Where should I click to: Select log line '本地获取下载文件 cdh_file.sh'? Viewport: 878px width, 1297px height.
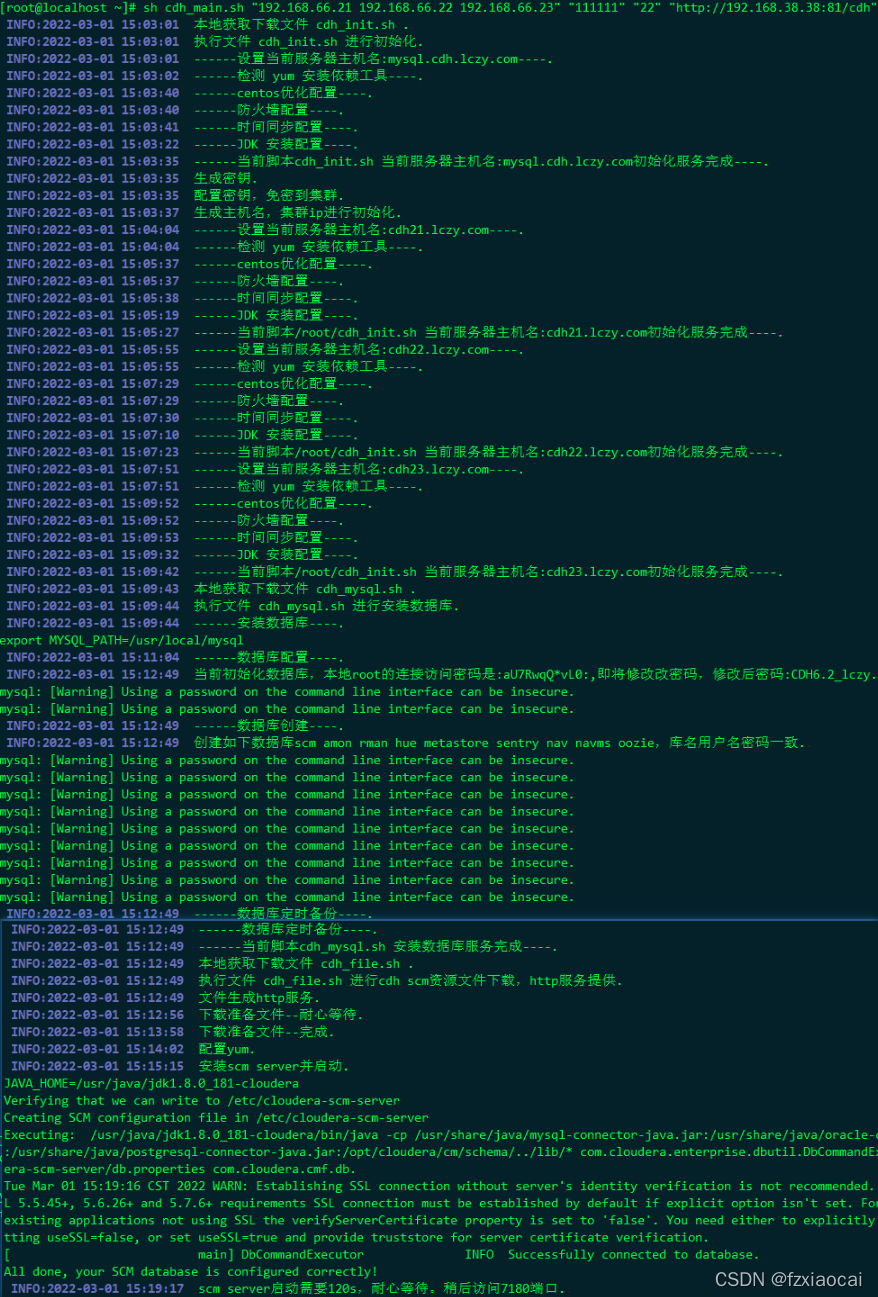(x=210, y=964)
